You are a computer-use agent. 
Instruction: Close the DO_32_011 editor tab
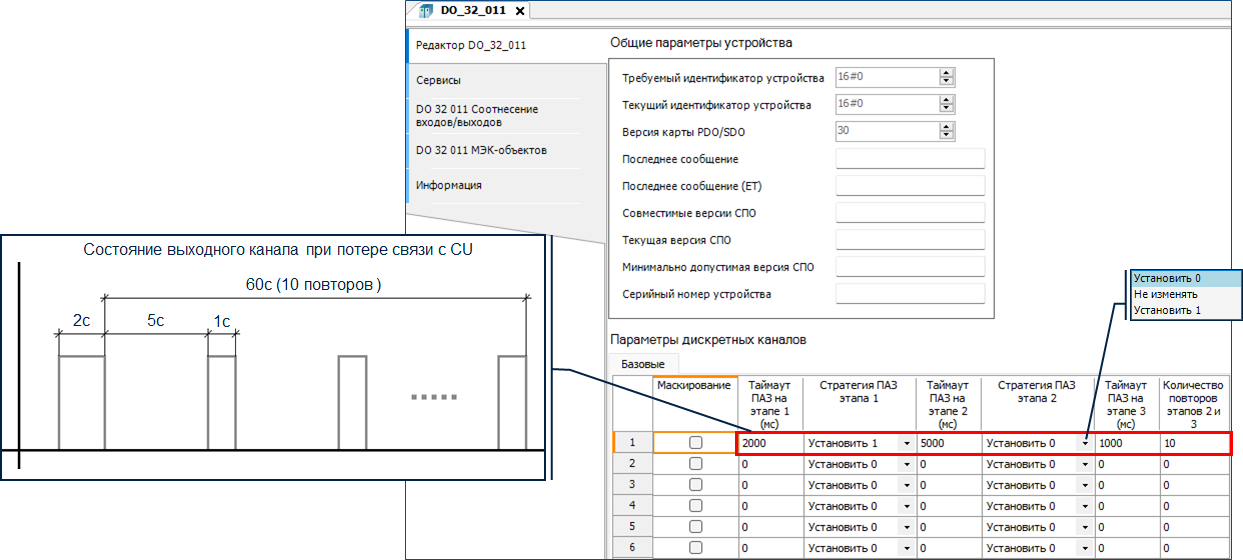click(x=521, y=11)
